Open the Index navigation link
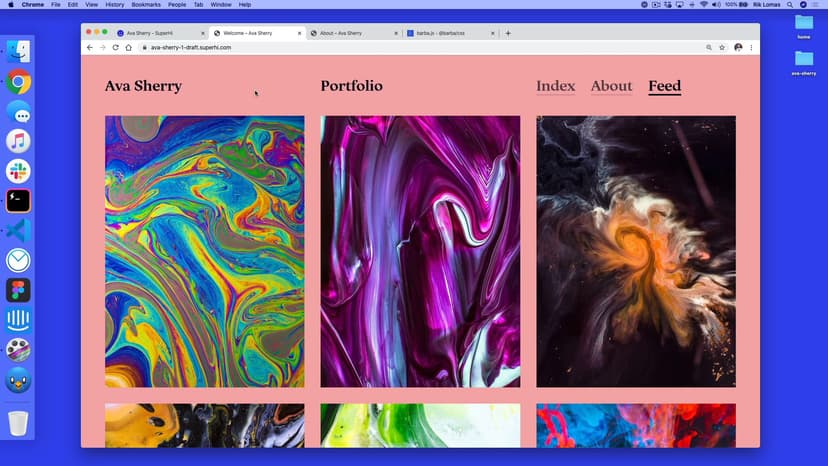 [555, 86]
